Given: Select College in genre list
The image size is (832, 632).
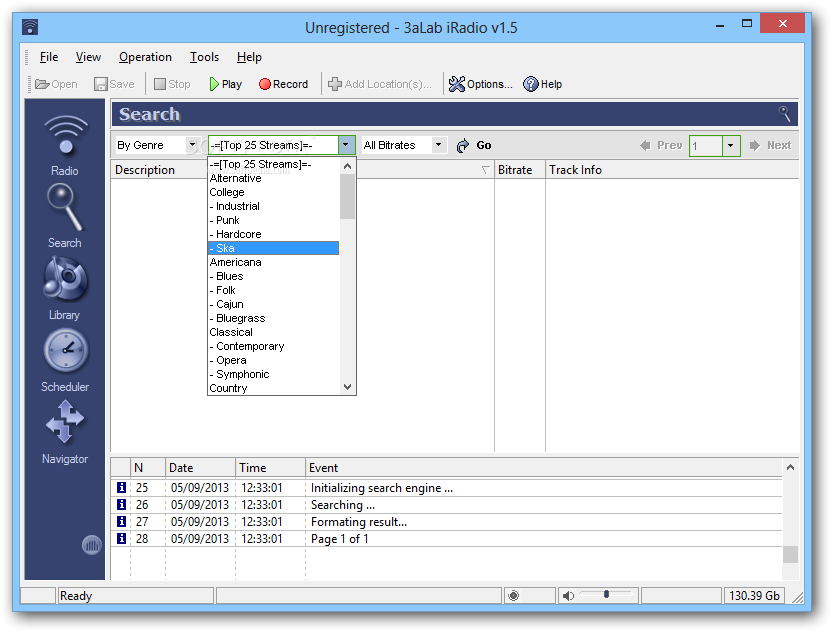Looking at the screenshot, I should [x=273, y=192].
